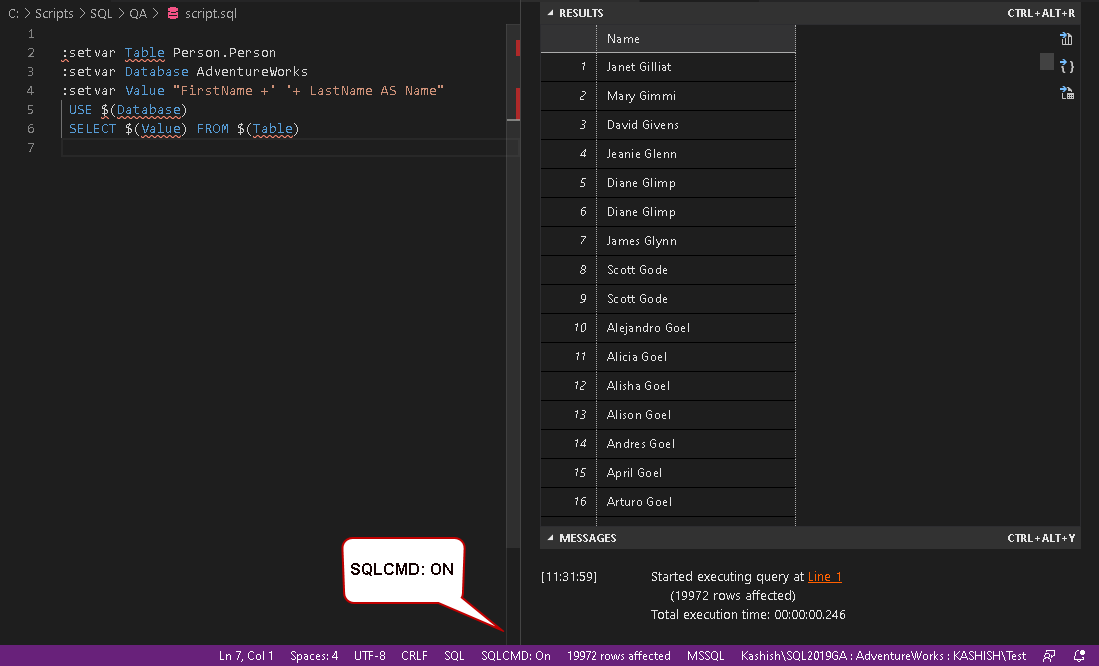
Task: Open the notifications bell in the status bar
Action: 1079,655
